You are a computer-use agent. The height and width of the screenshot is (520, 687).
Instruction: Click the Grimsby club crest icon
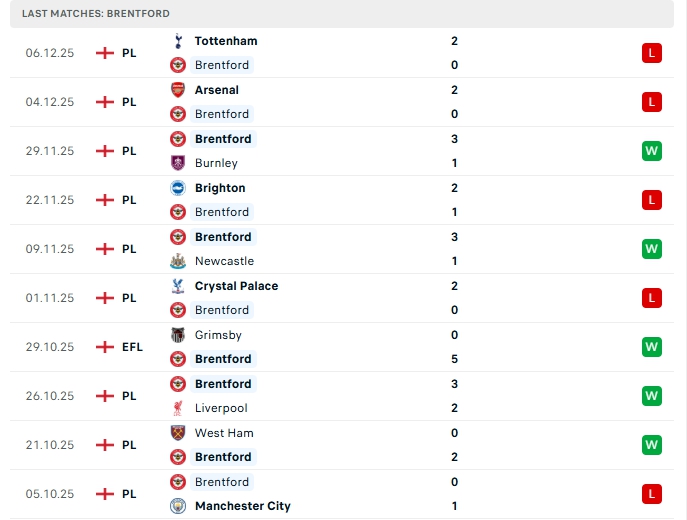click(178, 335)
